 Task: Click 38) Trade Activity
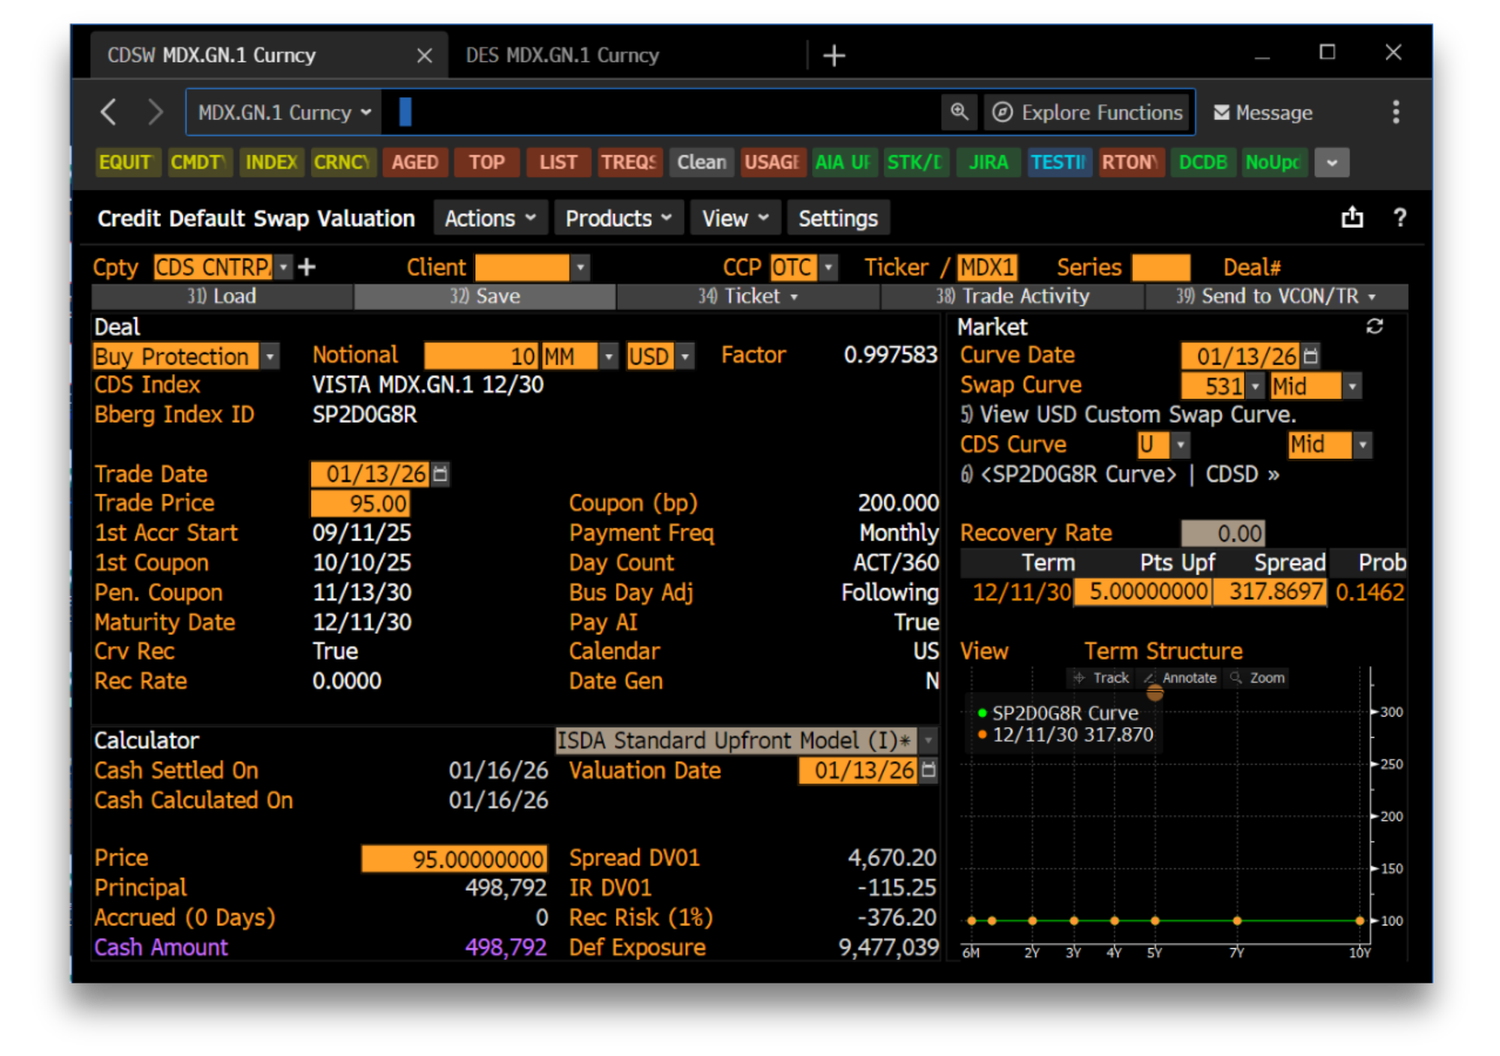click(1012, 296)
